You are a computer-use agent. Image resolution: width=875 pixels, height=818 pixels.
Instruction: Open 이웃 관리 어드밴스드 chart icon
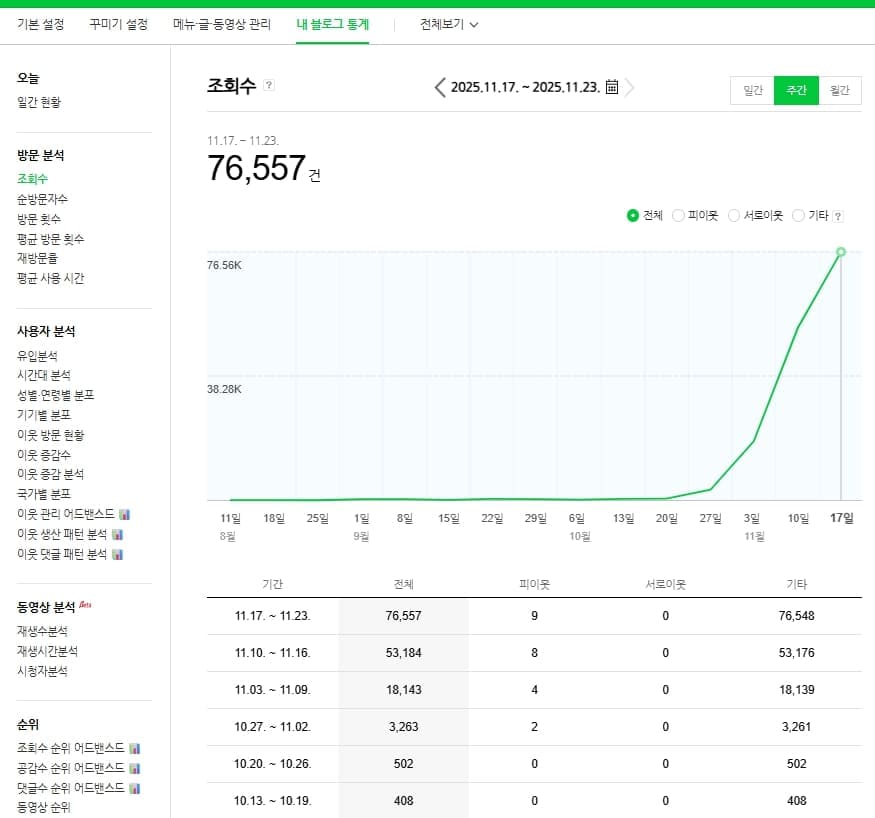pyautogui.click(x=125, y=514)
